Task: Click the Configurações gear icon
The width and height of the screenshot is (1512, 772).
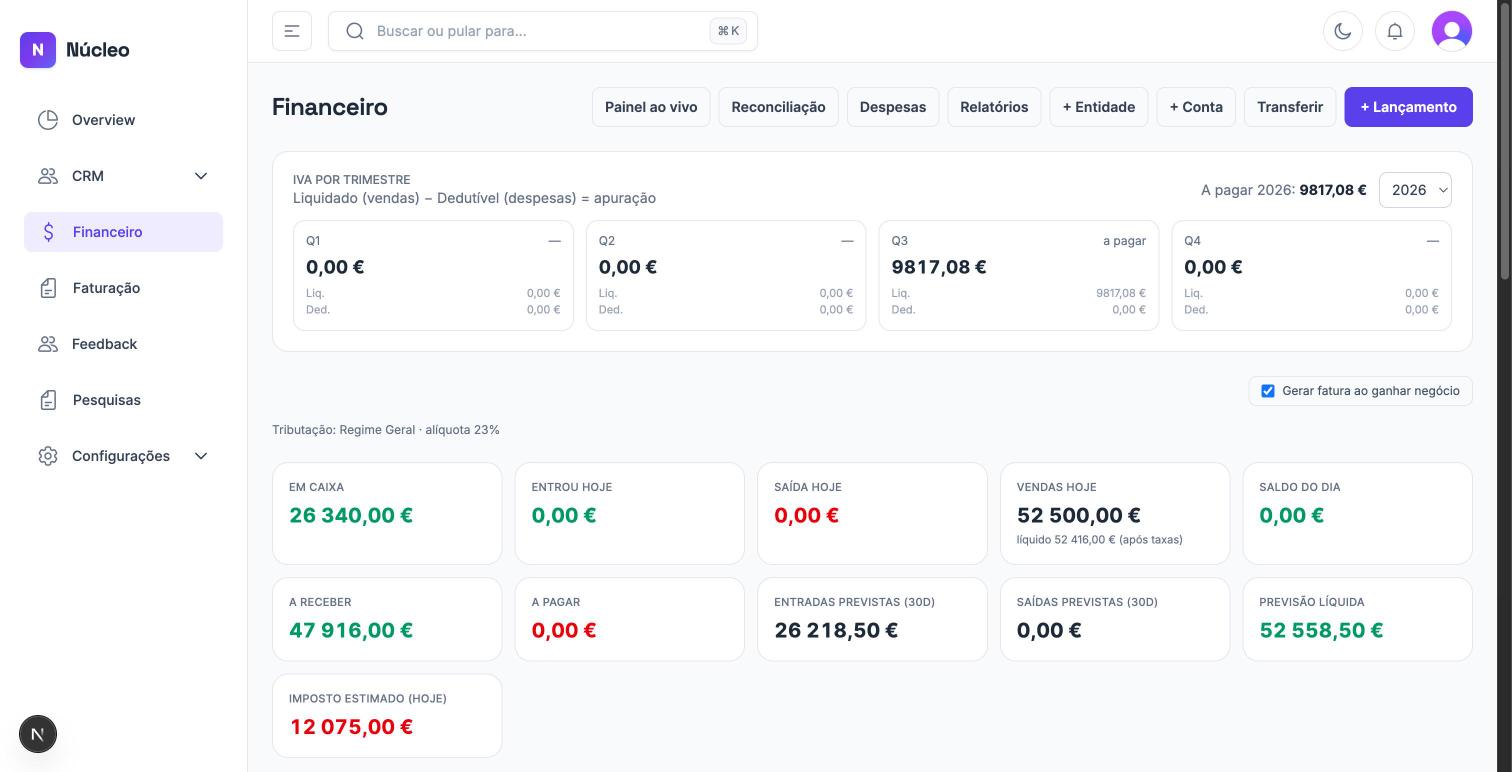Action: tap(48, 456)
